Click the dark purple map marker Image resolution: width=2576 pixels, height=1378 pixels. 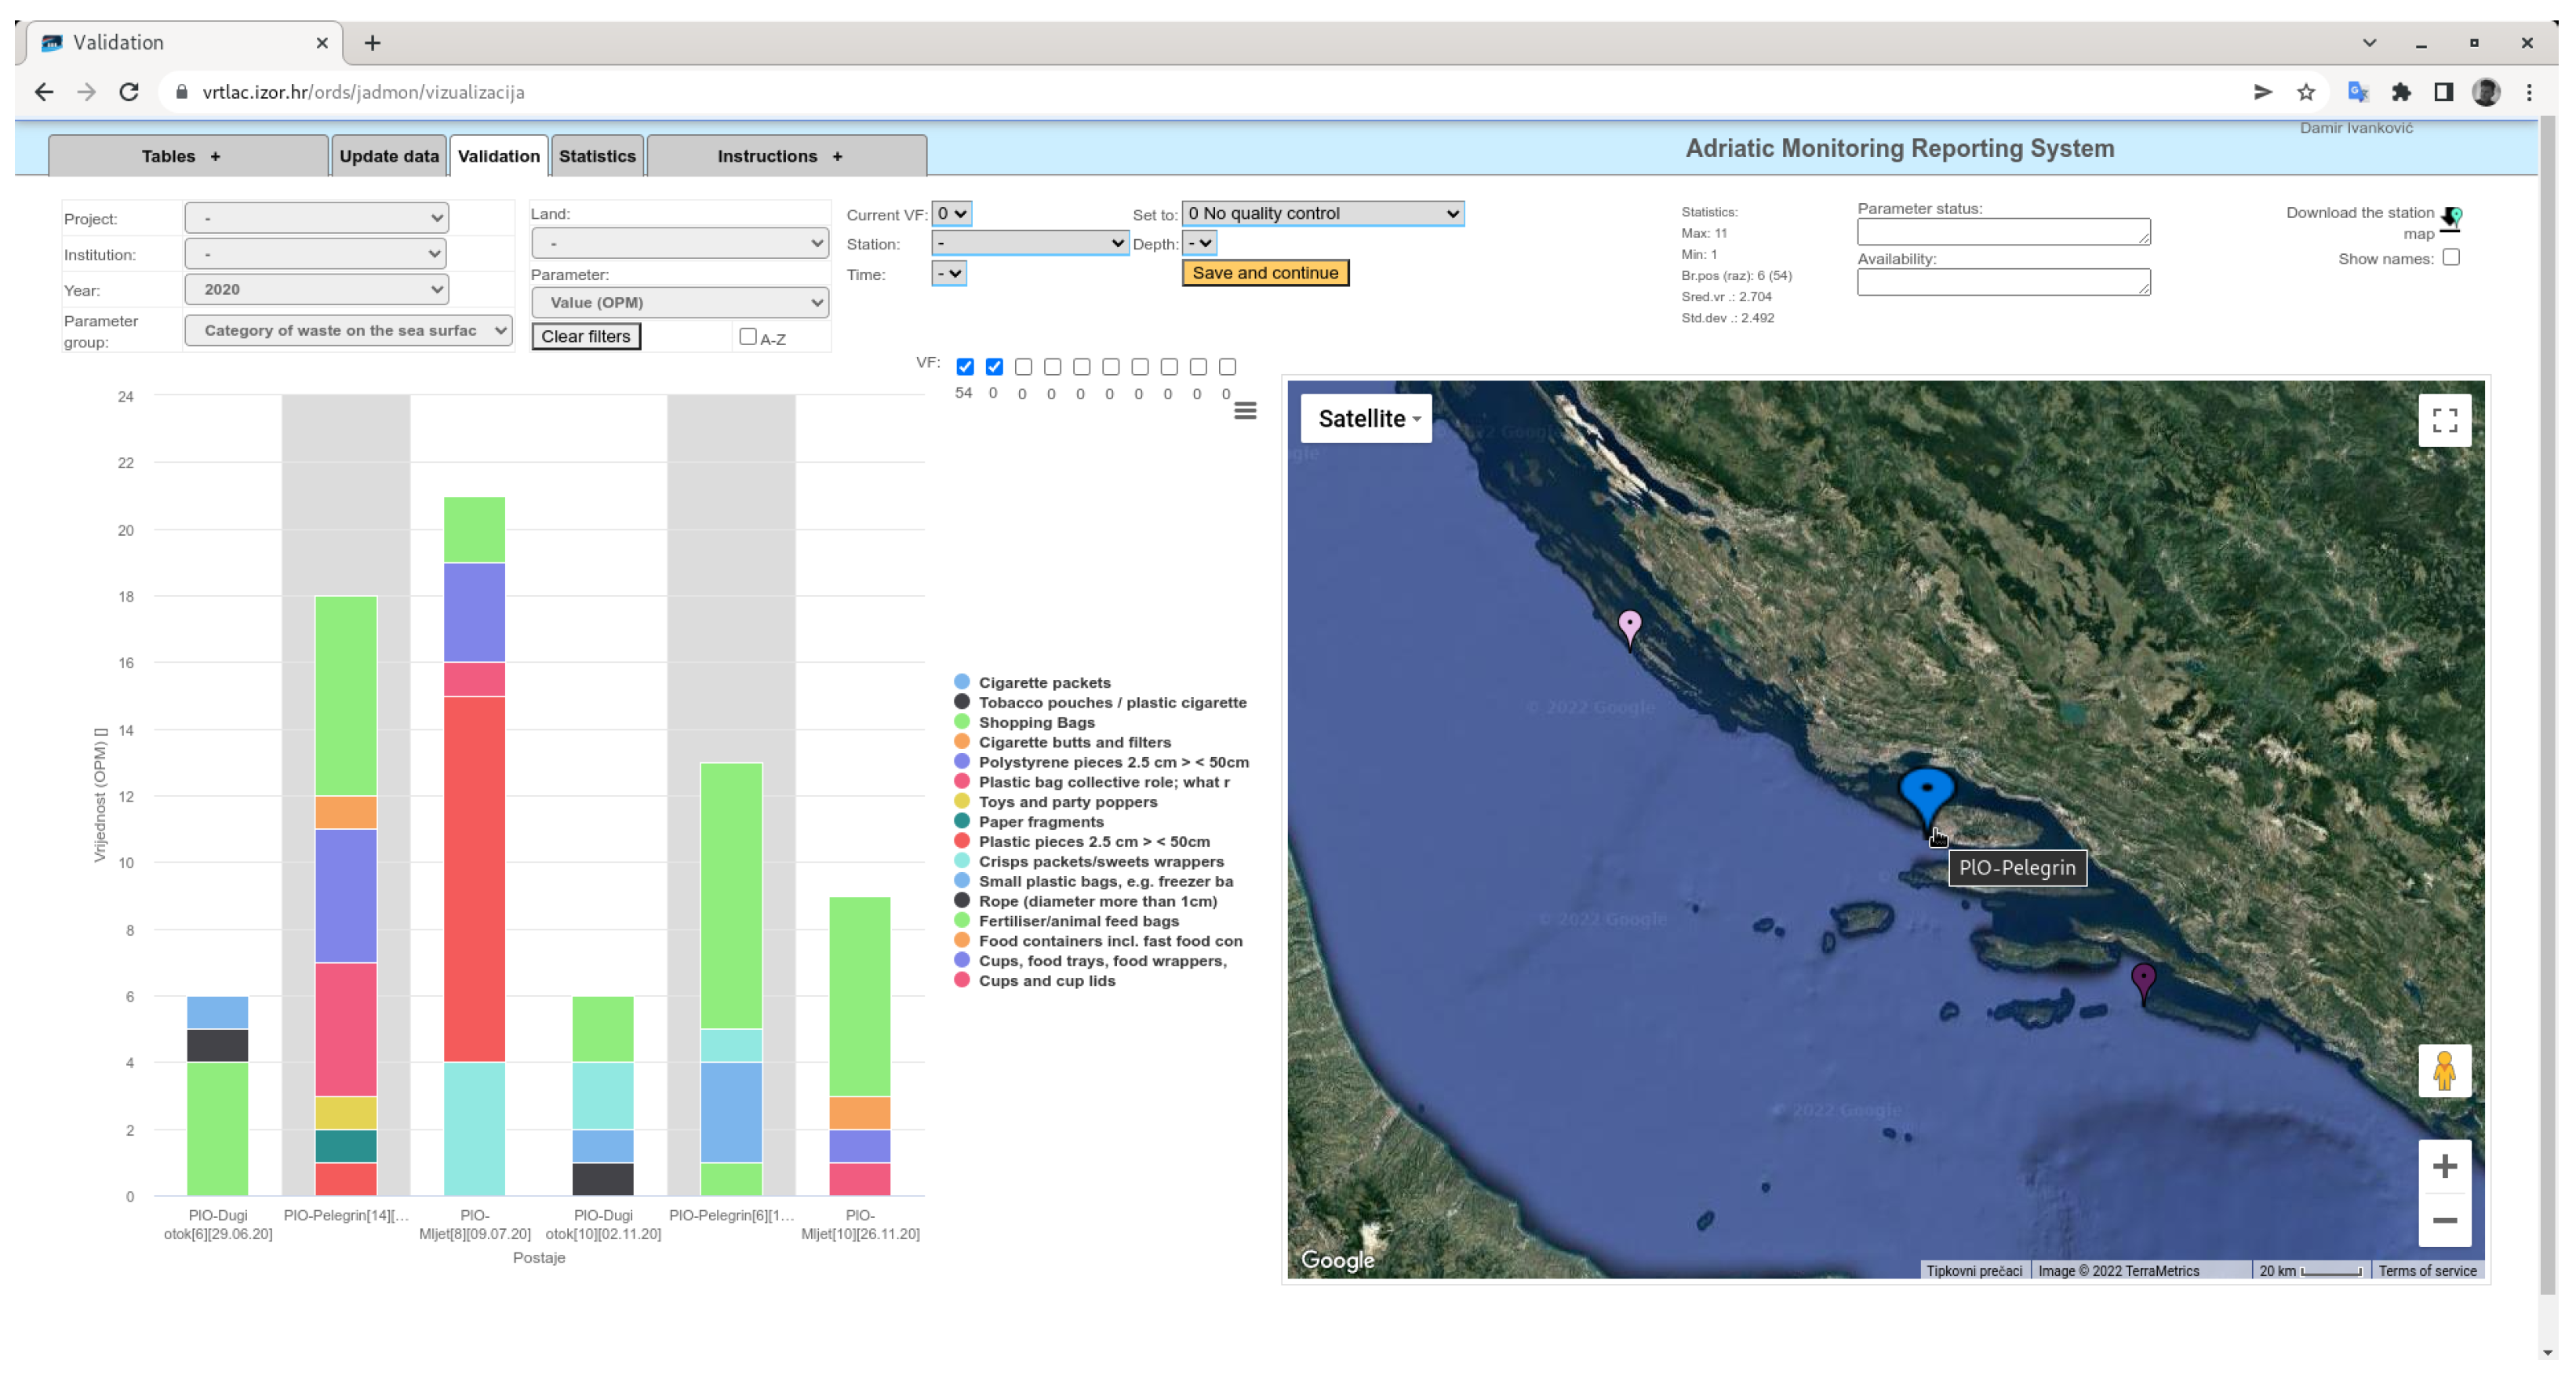(2142, 978)
